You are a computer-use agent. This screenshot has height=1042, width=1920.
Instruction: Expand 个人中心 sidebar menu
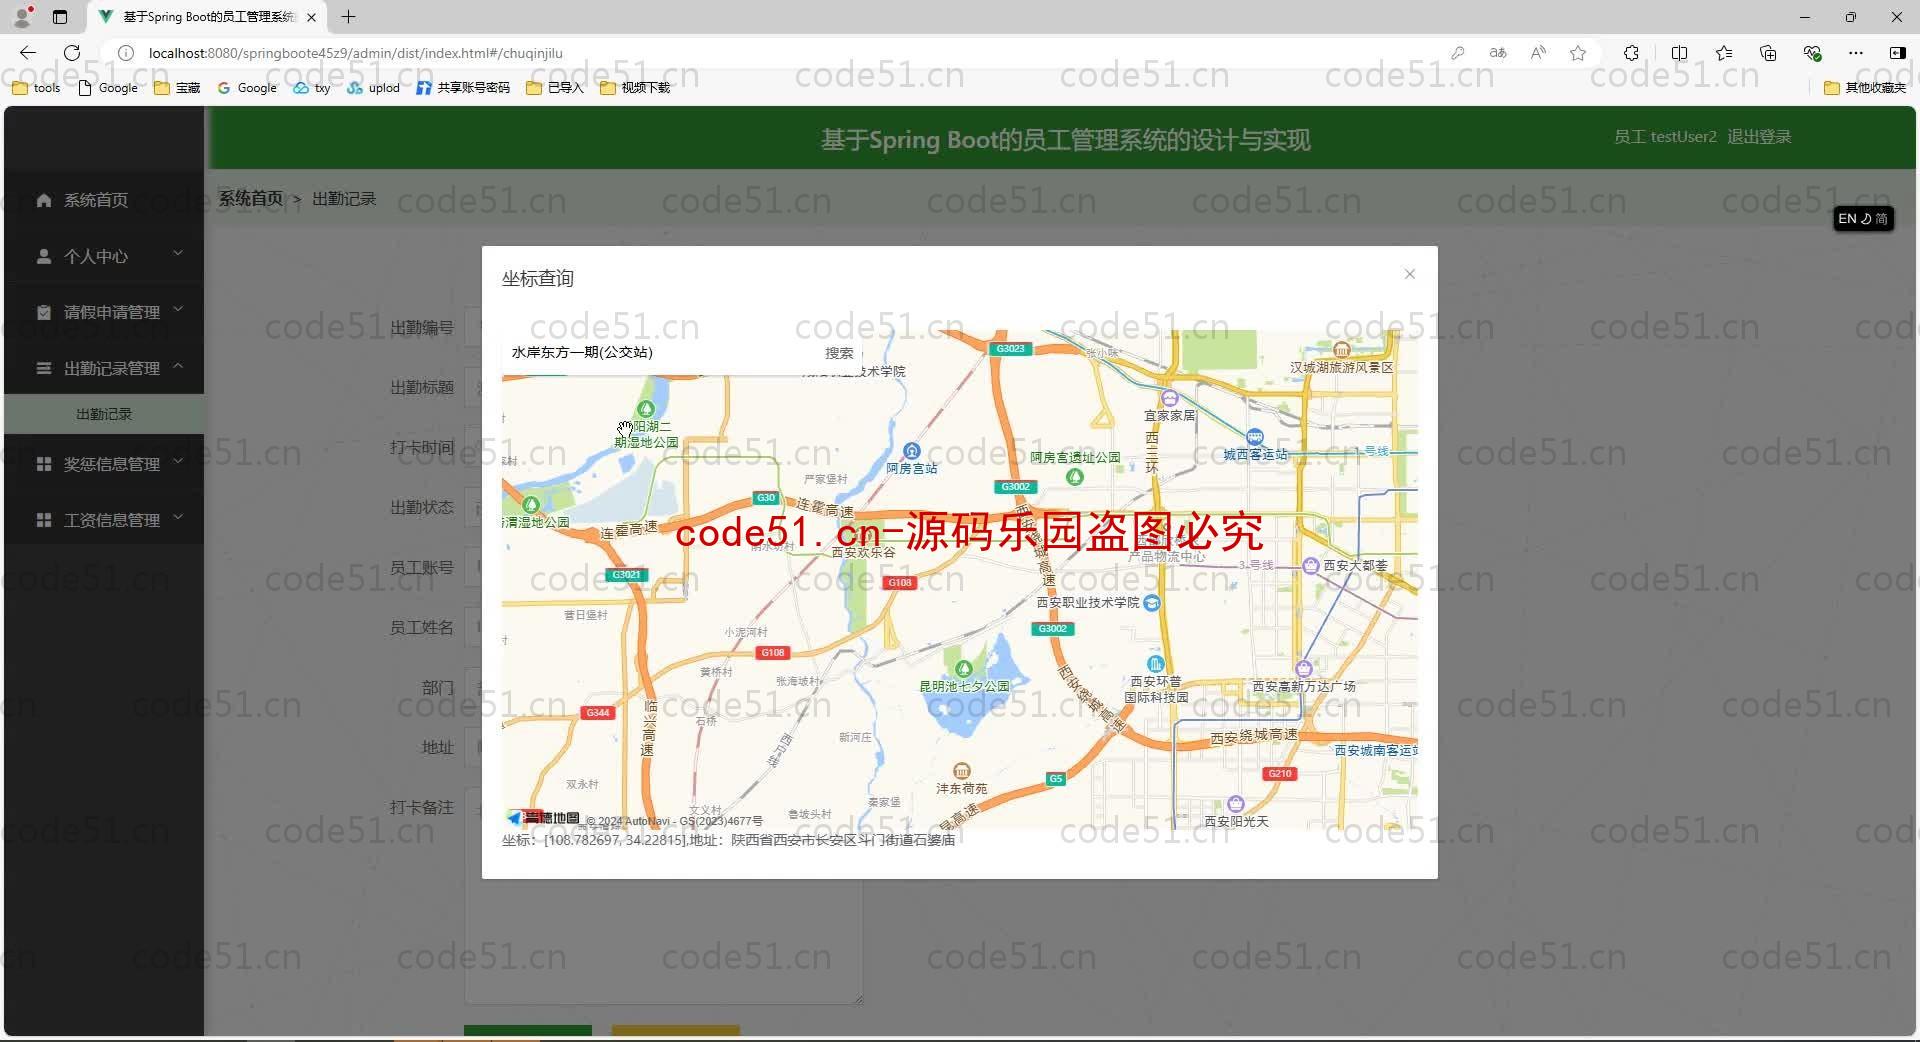click(104, 256)
